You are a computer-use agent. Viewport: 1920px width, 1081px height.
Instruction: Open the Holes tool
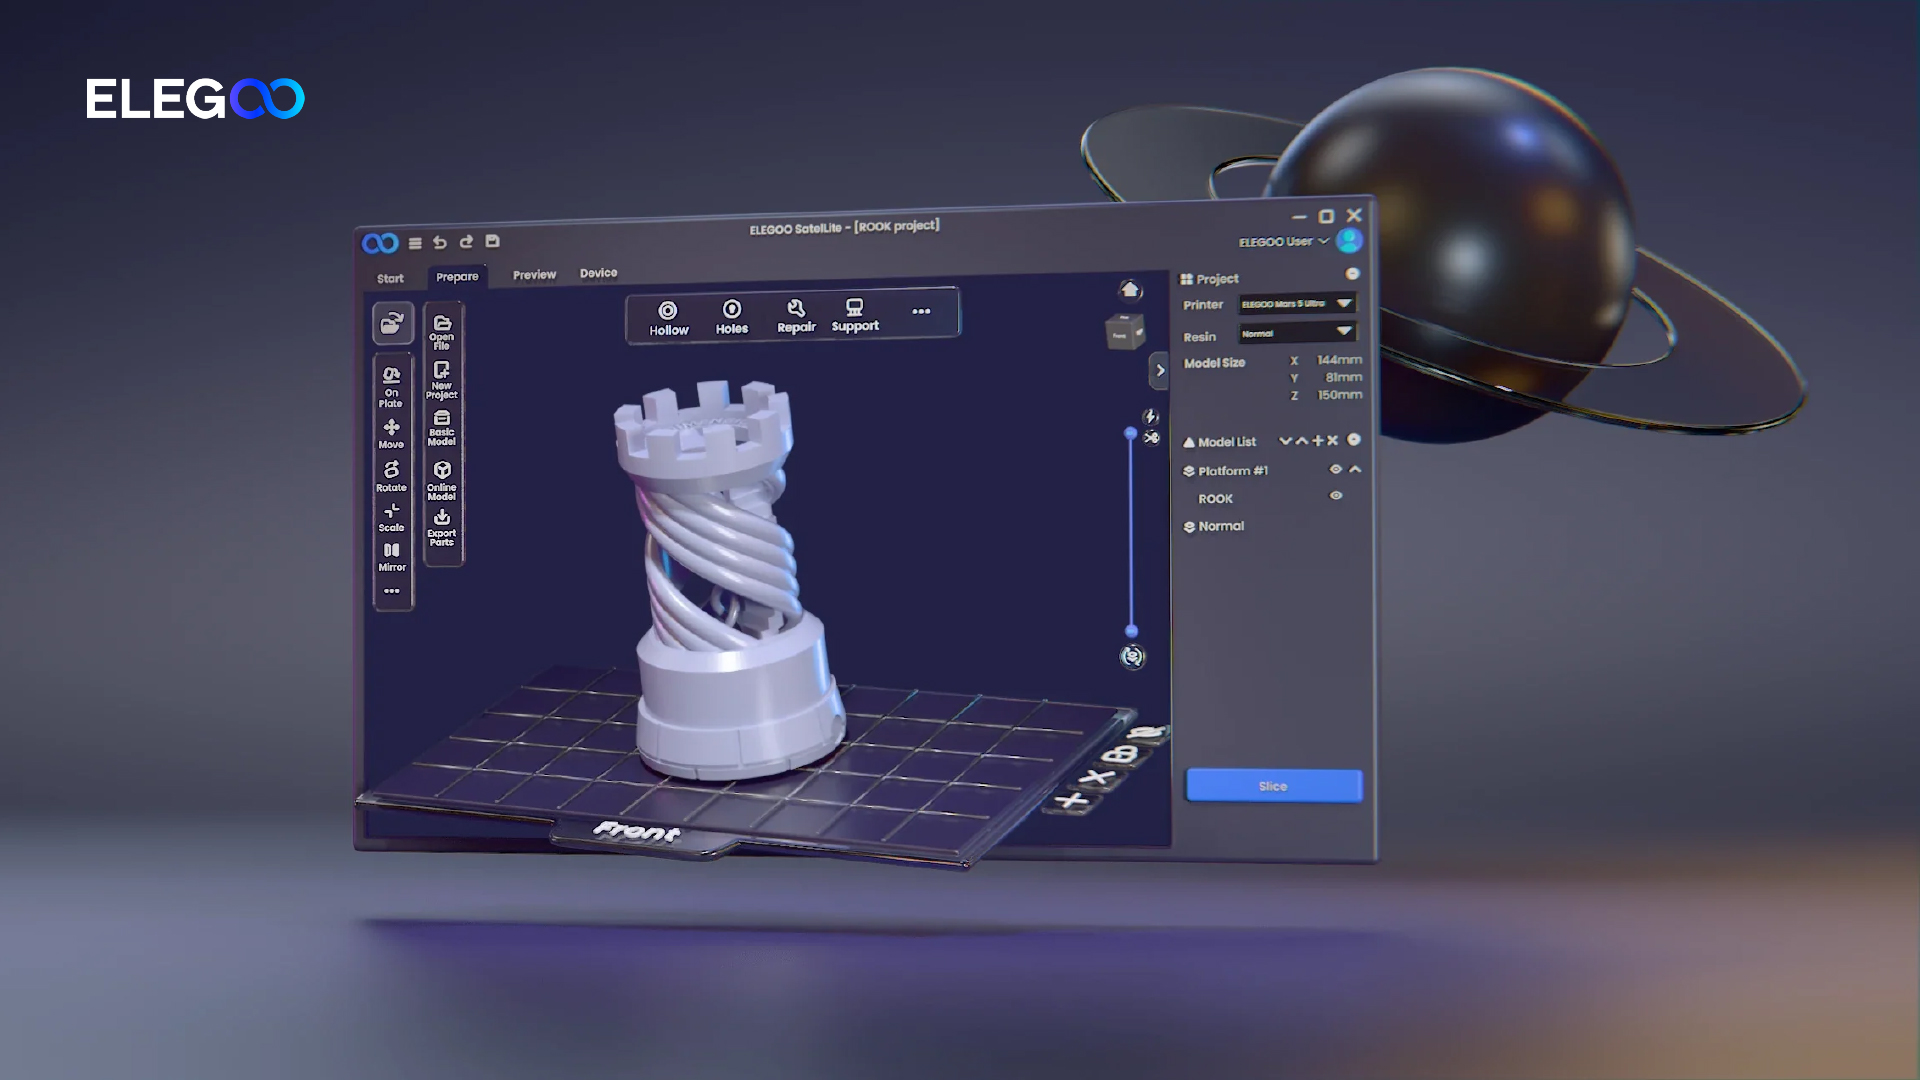(732, 317)
